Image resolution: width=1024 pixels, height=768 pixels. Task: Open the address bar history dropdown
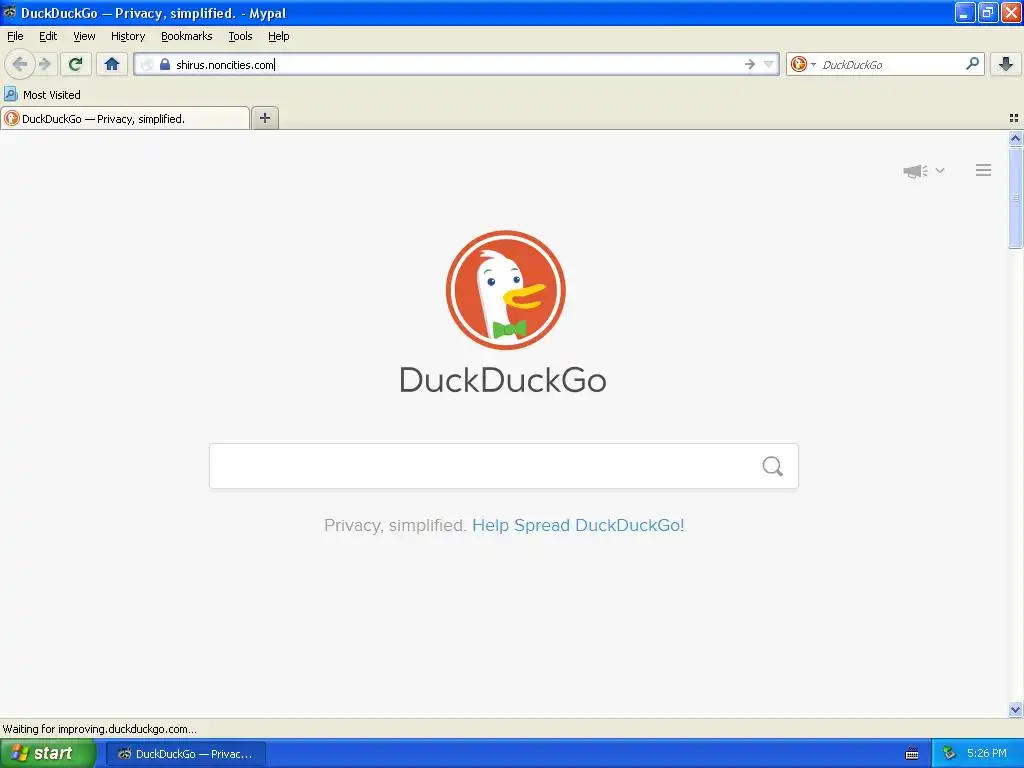769,64
